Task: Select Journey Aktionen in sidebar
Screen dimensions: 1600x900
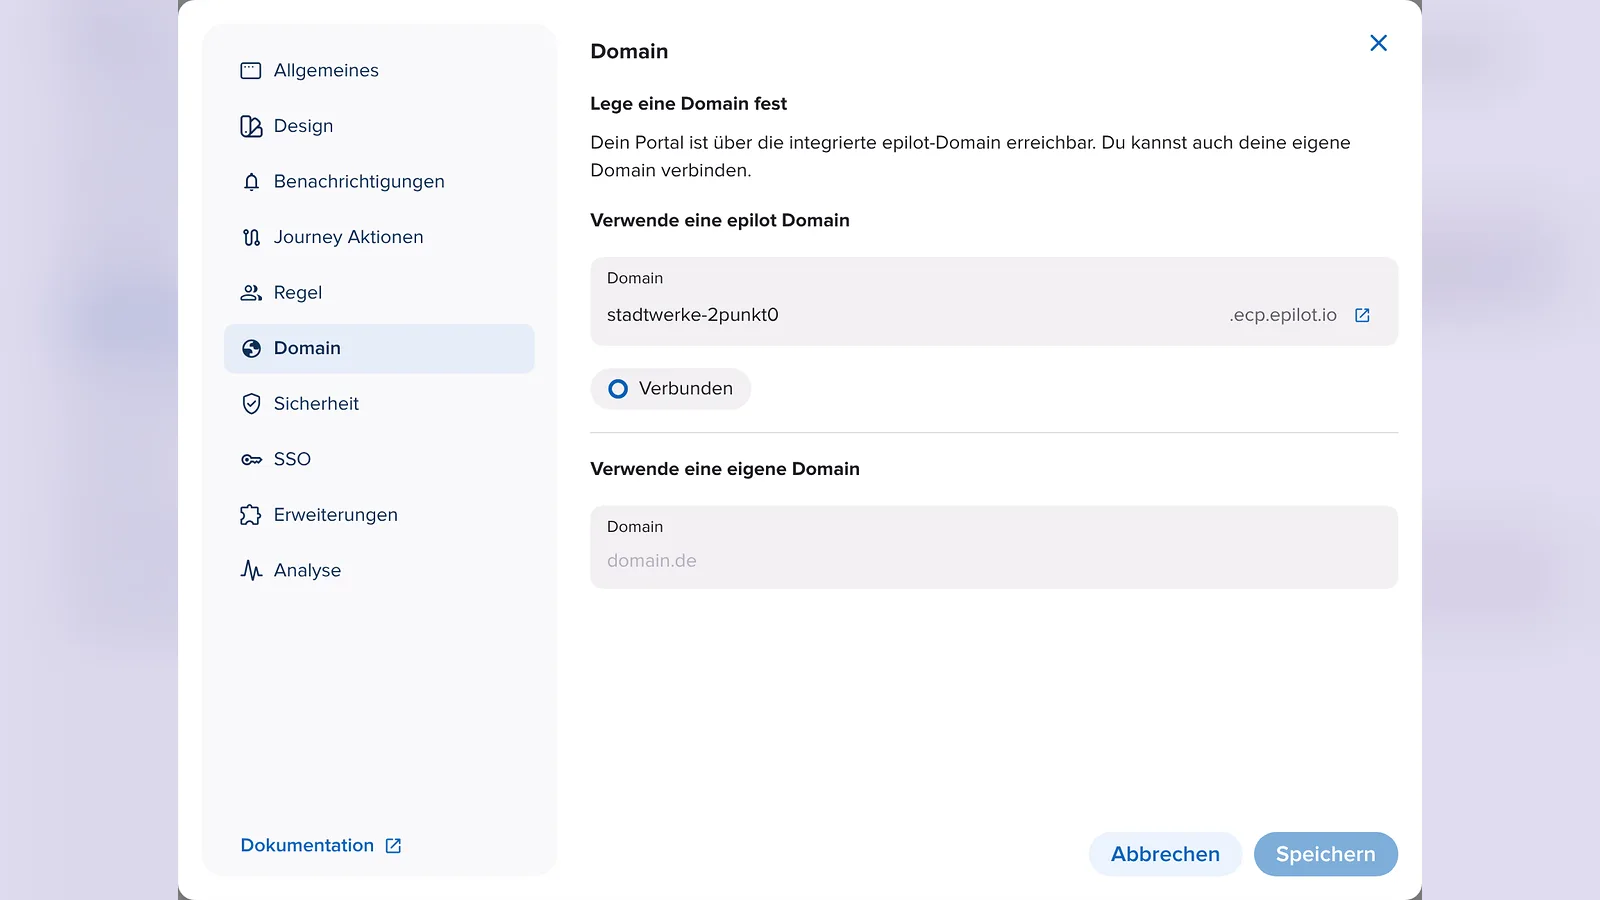Action: 379,237
